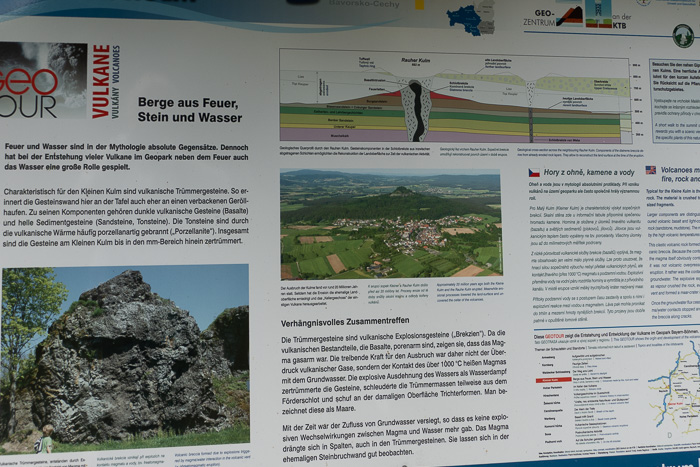Click the heading Berge aus Feuer, Stein und Wasser
700x467 pixels.
tap(190, 110)
